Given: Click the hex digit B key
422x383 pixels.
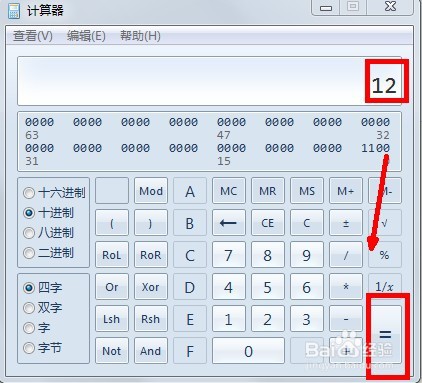Looking at the screenshot, I should click(x=190, y=223).
